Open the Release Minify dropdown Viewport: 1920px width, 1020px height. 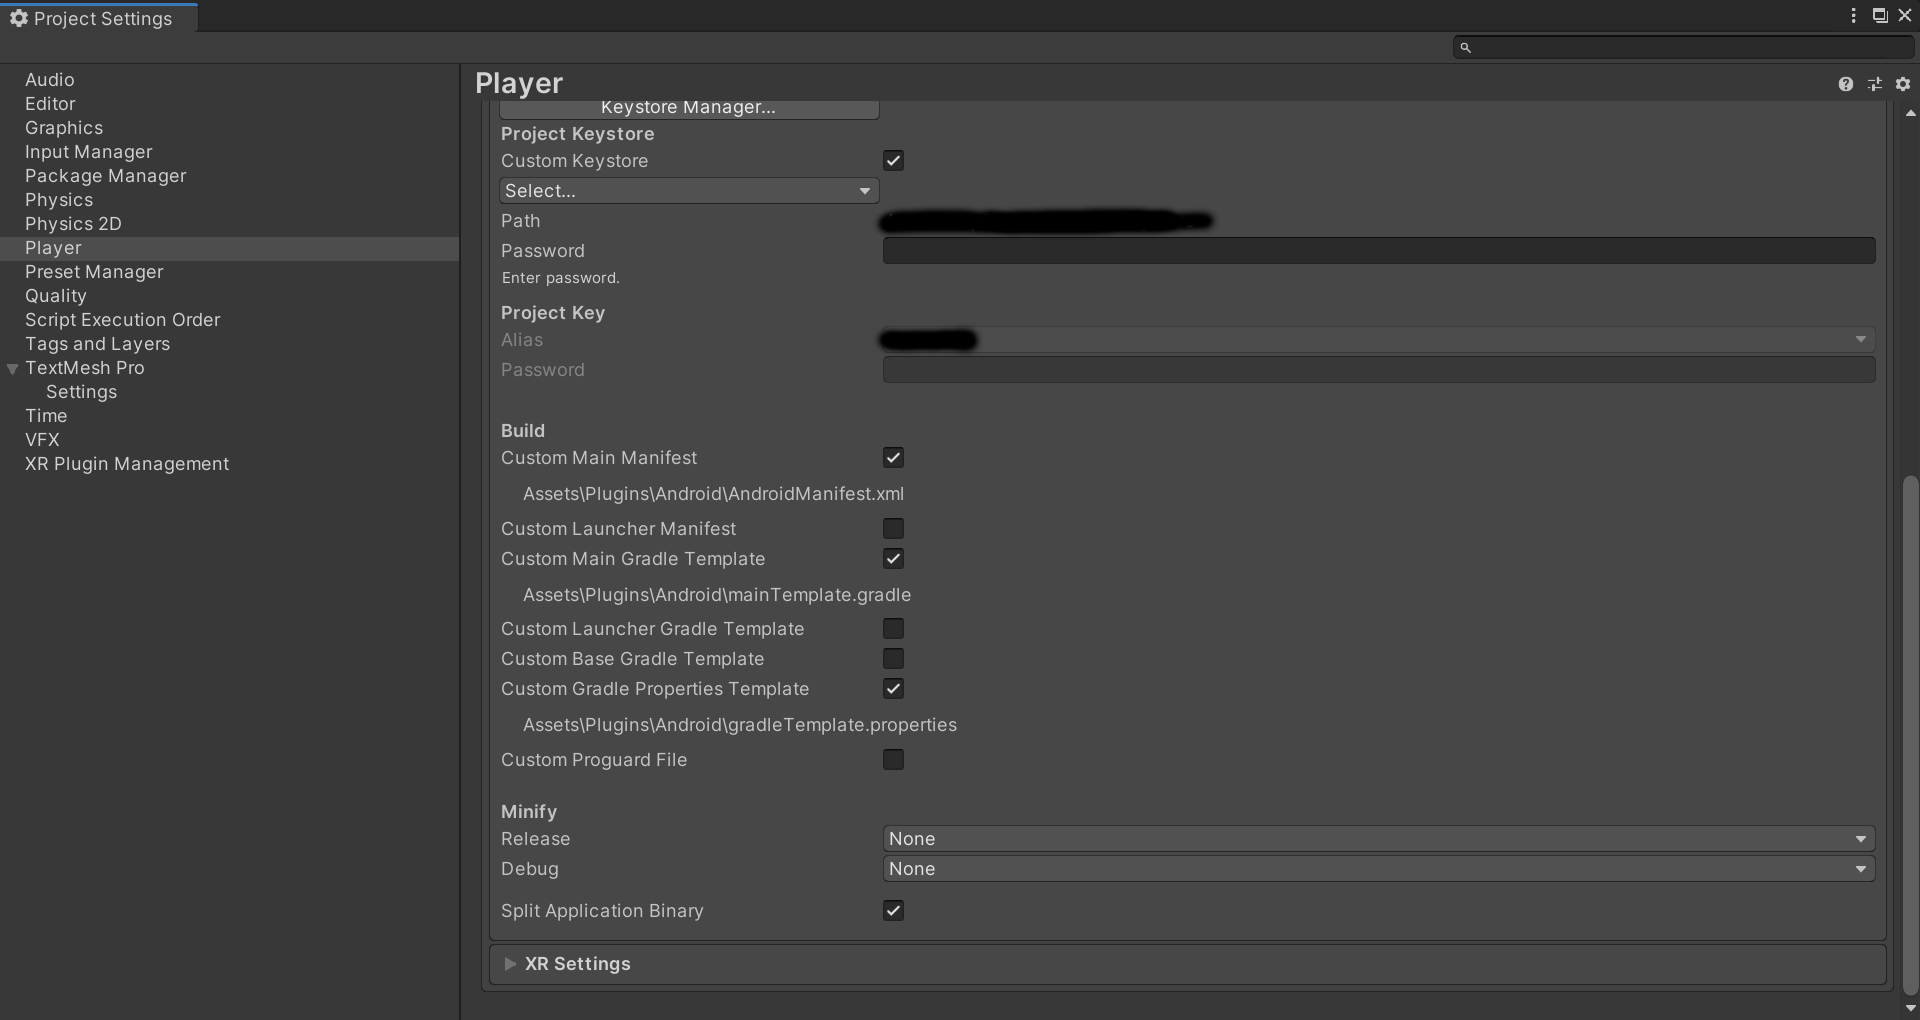(1378, 838)
